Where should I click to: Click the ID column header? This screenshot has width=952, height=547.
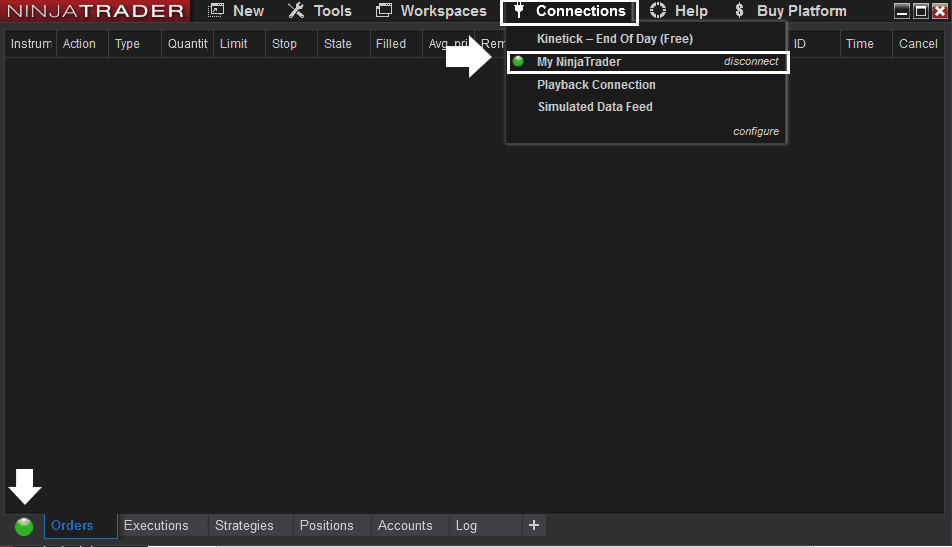click(814, 44)
